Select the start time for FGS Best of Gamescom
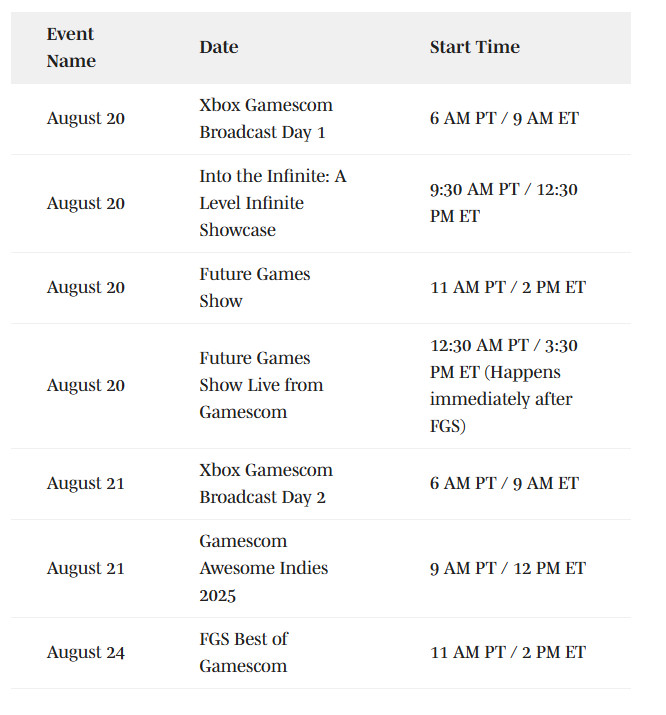 (x=508, y=652)
